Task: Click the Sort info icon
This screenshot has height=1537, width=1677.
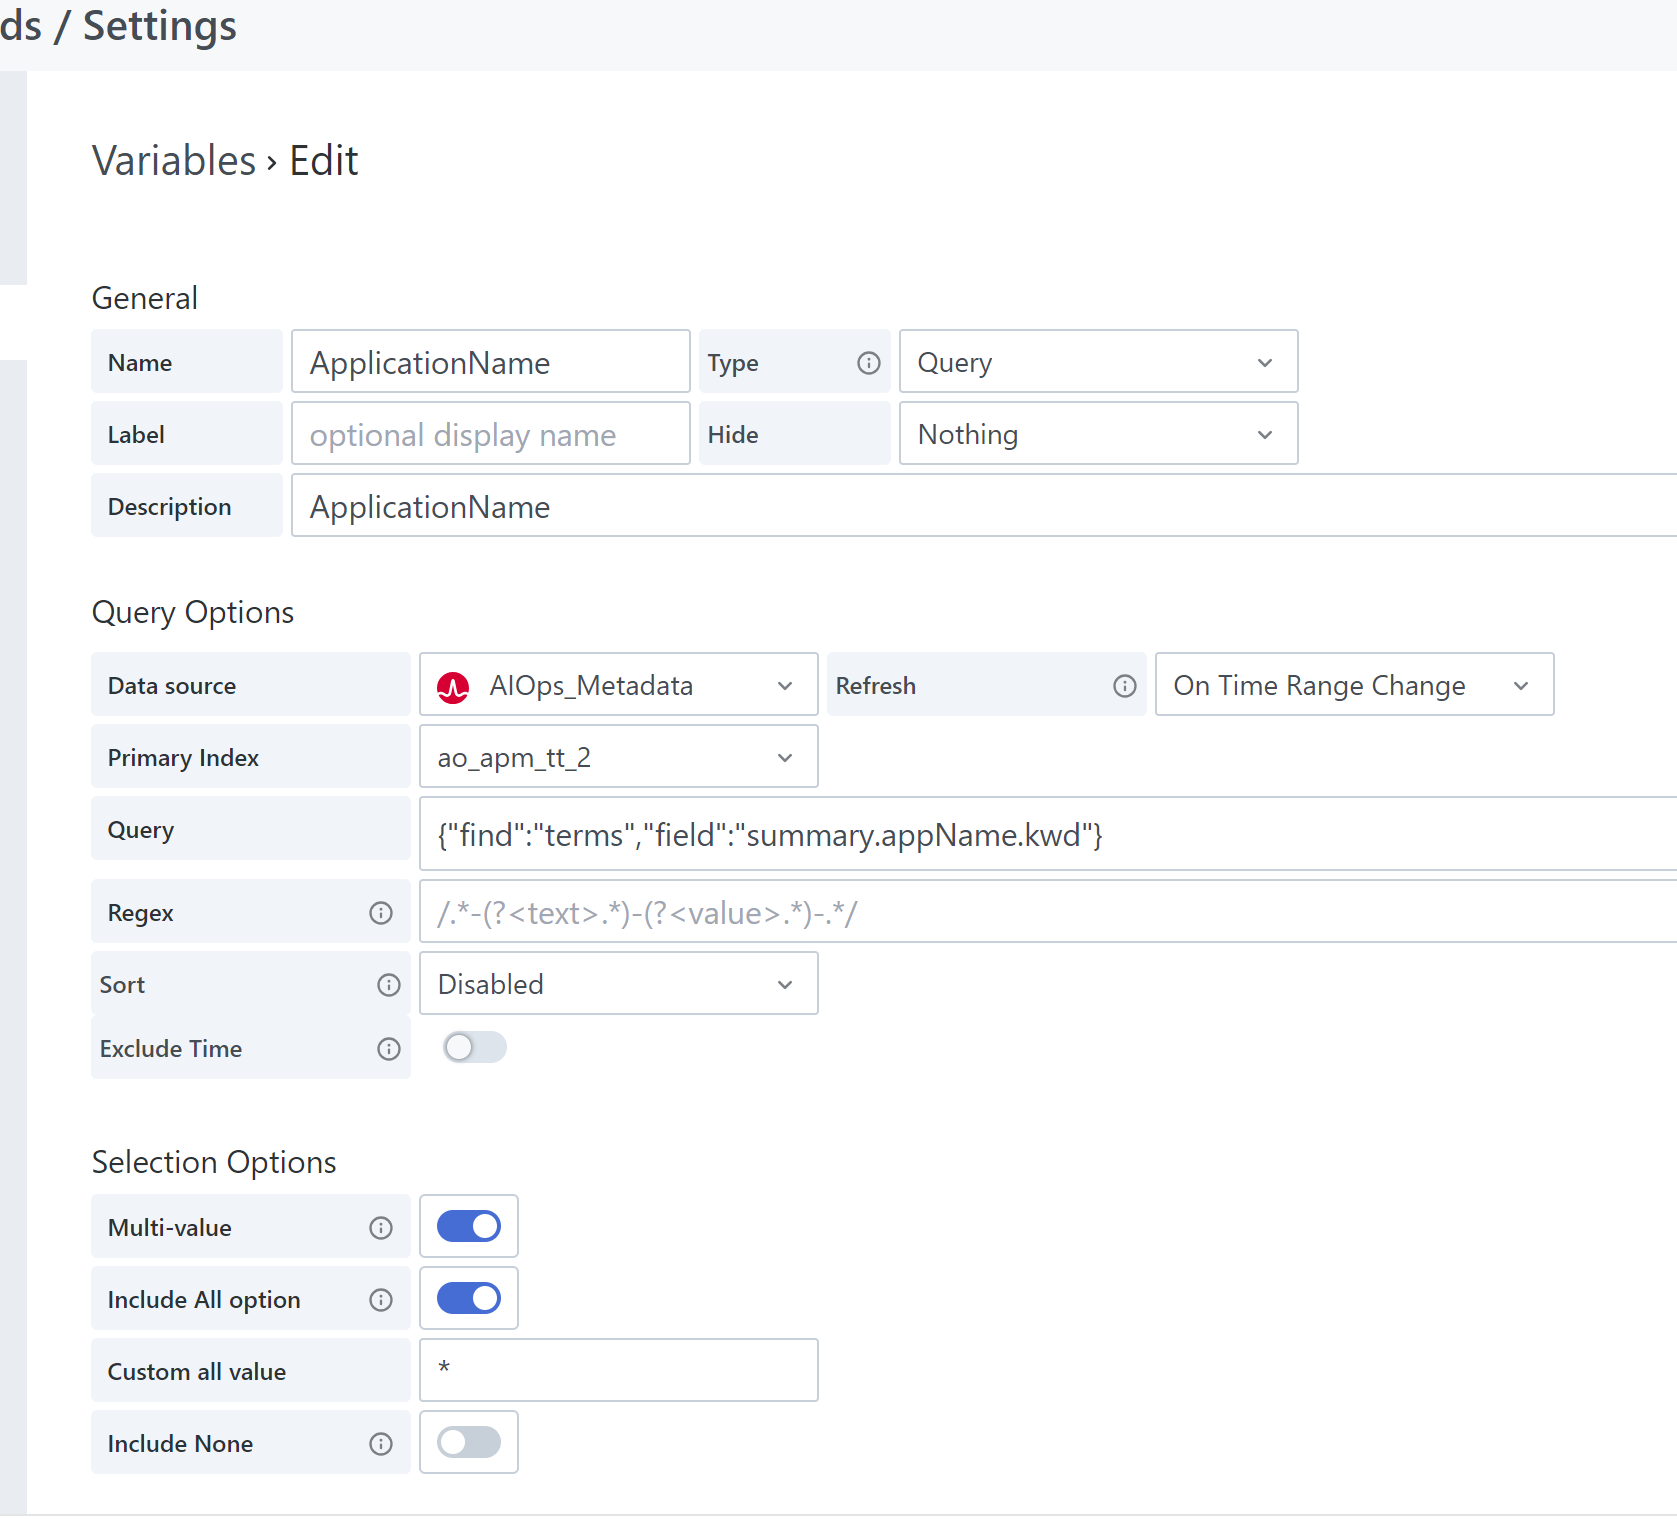Action: click(x=388, y=985)
